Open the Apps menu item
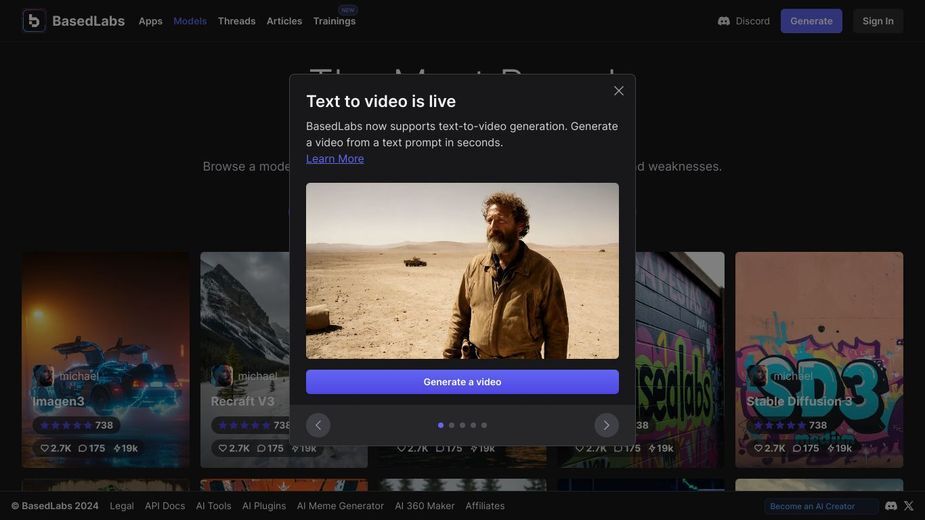The width and height of the screenshot is (925, 520). coord(150,21)
